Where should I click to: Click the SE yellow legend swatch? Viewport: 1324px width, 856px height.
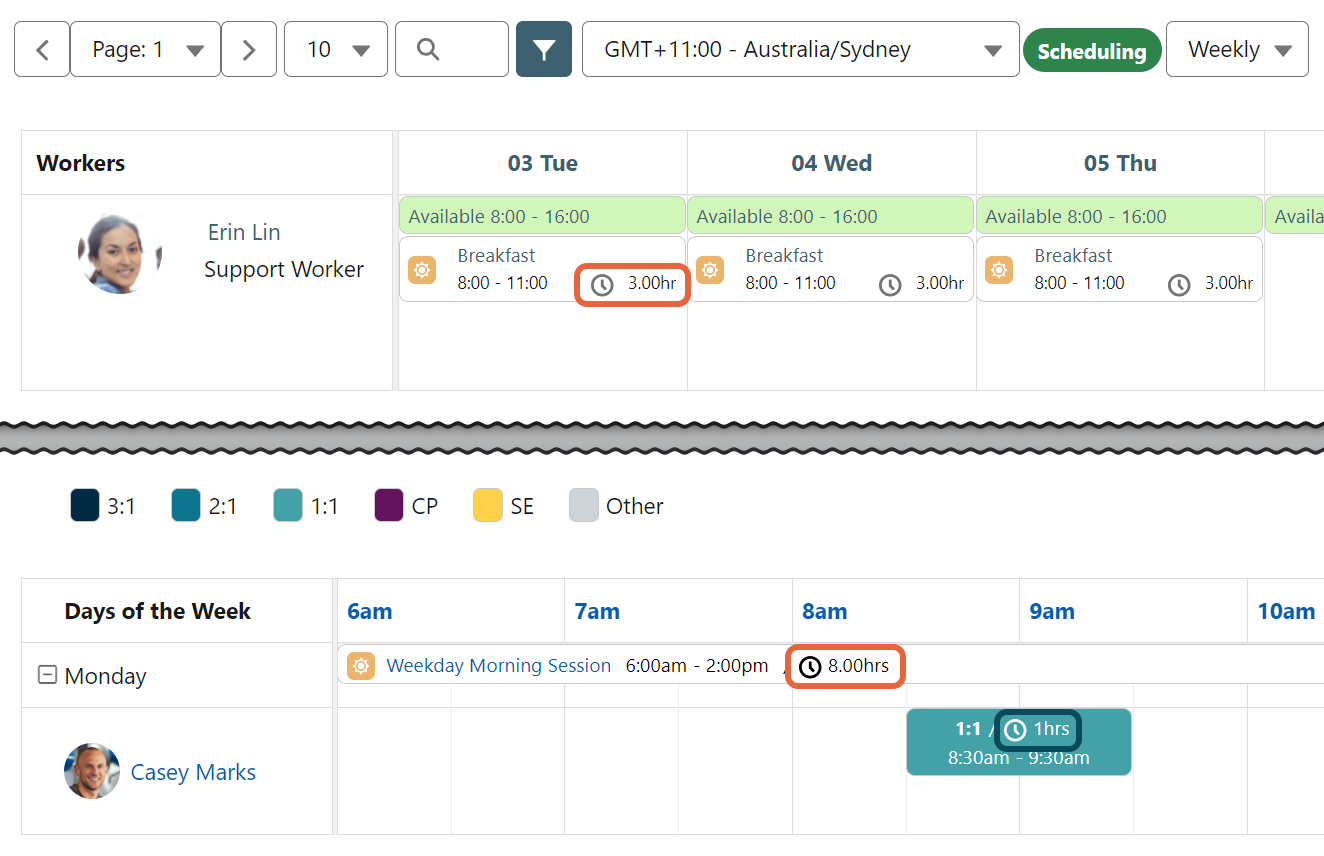pyautogui.click(x=488, y=506)
